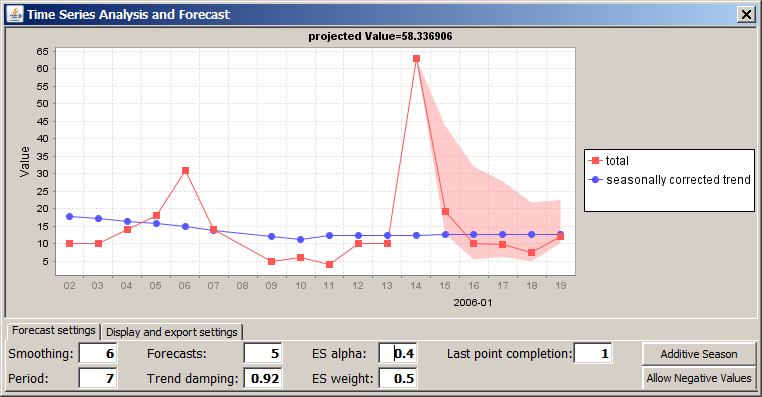Click the 'projected Value=58.336906' chart title
Screen dimensions: 762x397
[380, 36]
